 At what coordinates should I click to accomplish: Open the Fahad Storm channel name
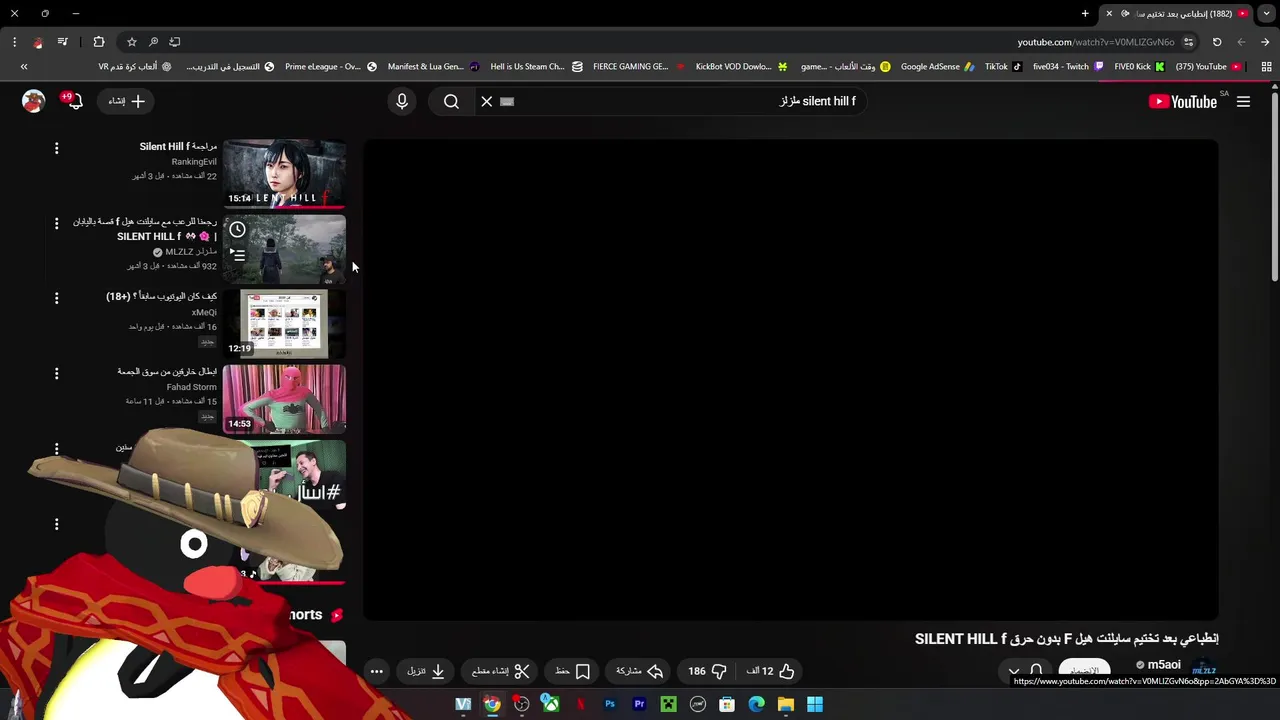pyautogui.click(x=191, y=387)
